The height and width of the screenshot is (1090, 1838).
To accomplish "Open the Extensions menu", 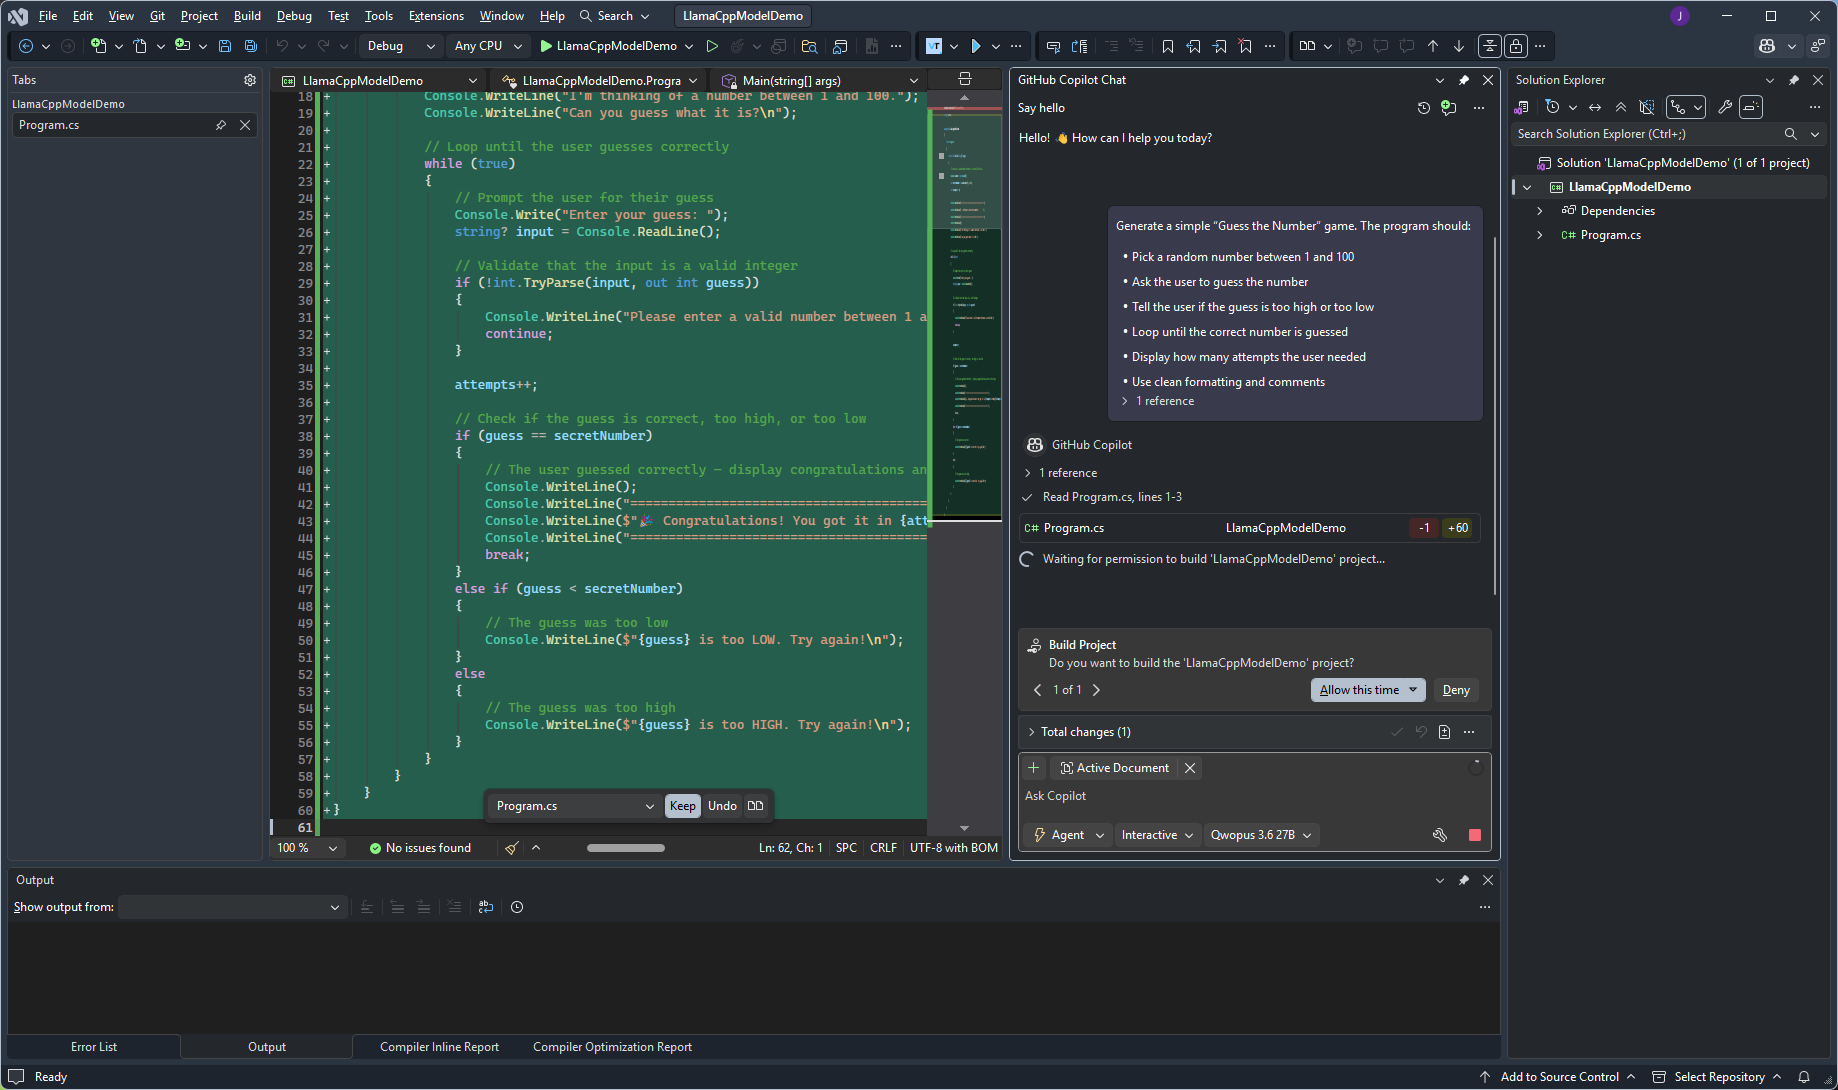I will coord(436,16).
